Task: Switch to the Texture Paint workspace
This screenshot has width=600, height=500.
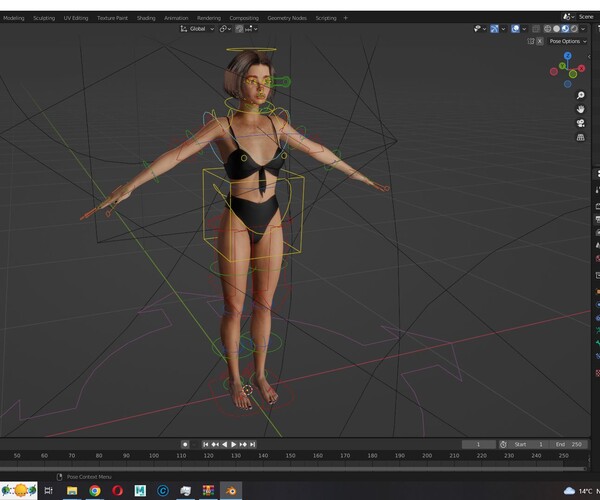Action: click(x=112, y=18)
